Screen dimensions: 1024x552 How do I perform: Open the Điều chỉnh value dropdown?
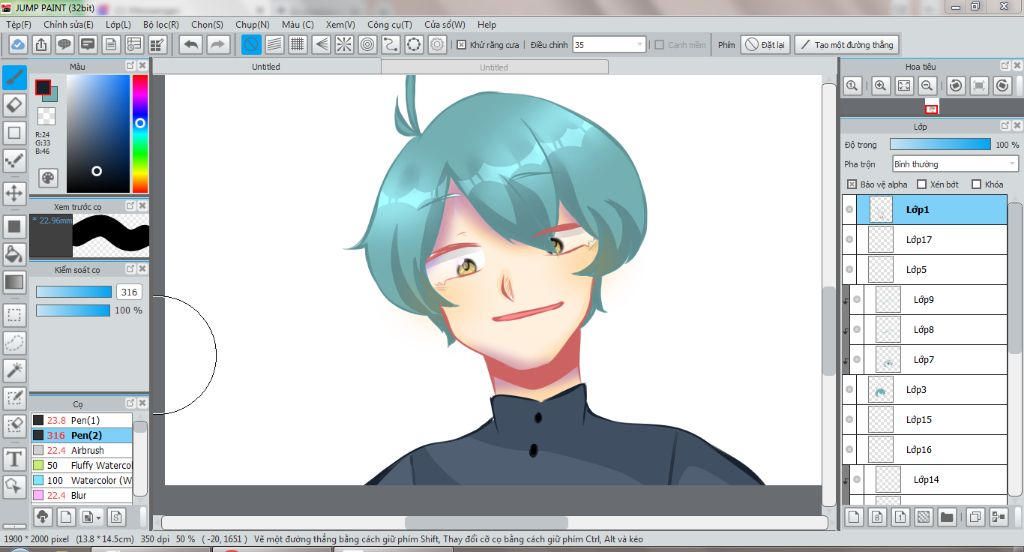pos(609,44)
